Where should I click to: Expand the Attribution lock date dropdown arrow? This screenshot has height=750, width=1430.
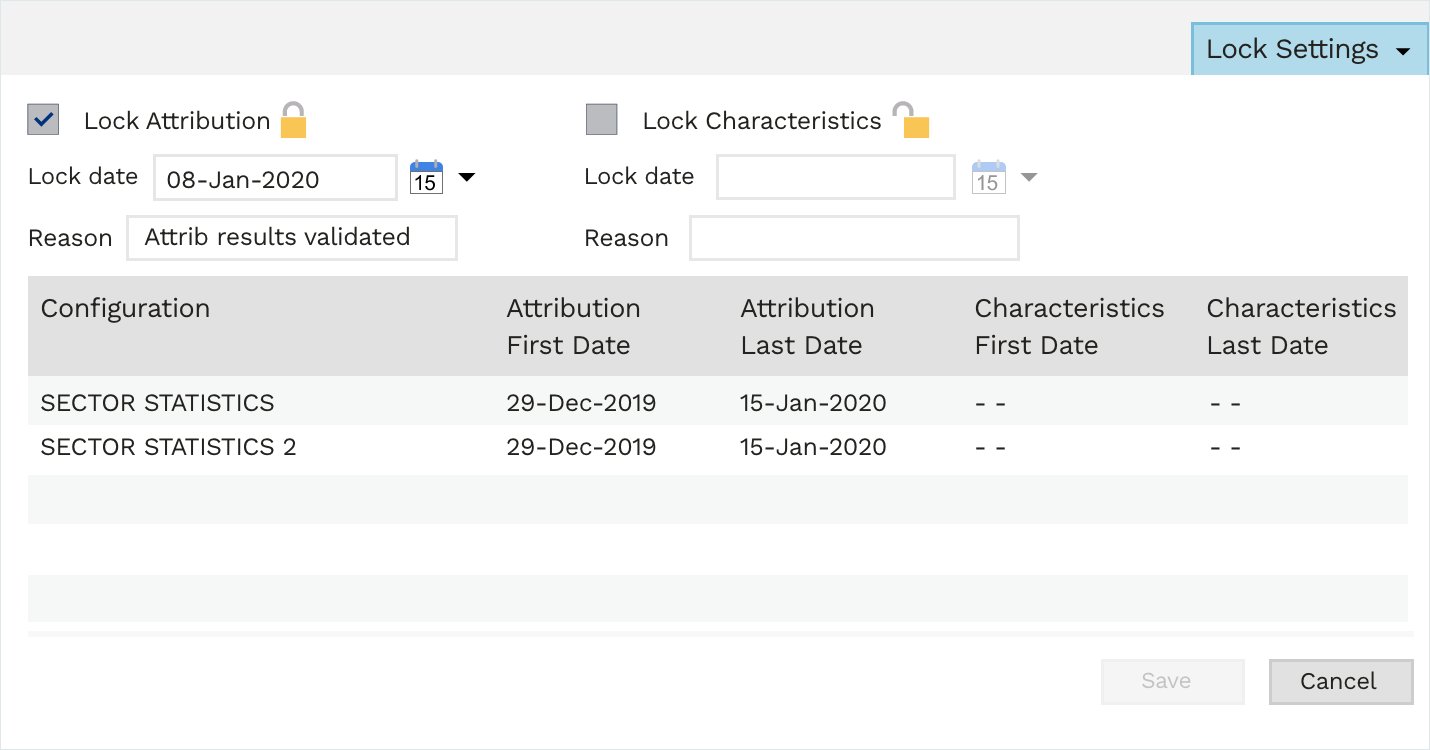tap(466, 178)
